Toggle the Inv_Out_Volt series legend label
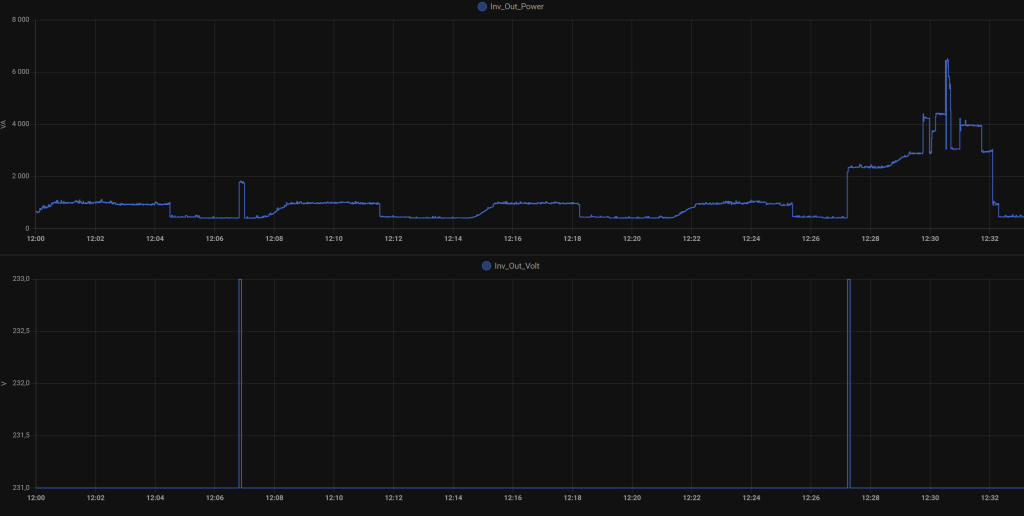 click(517, 266)
